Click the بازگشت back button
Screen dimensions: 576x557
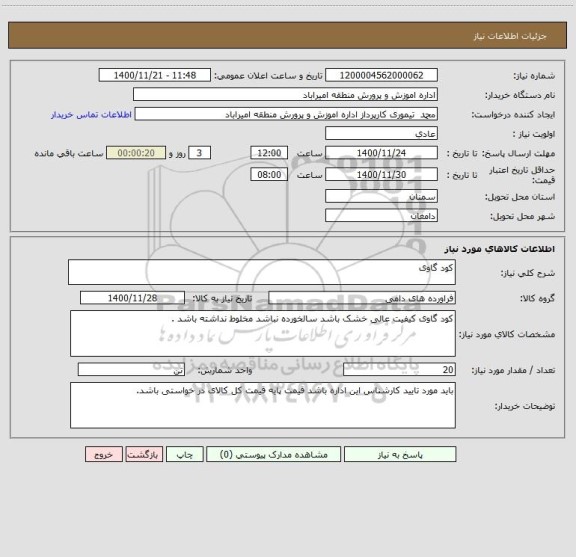coord(144,454)
